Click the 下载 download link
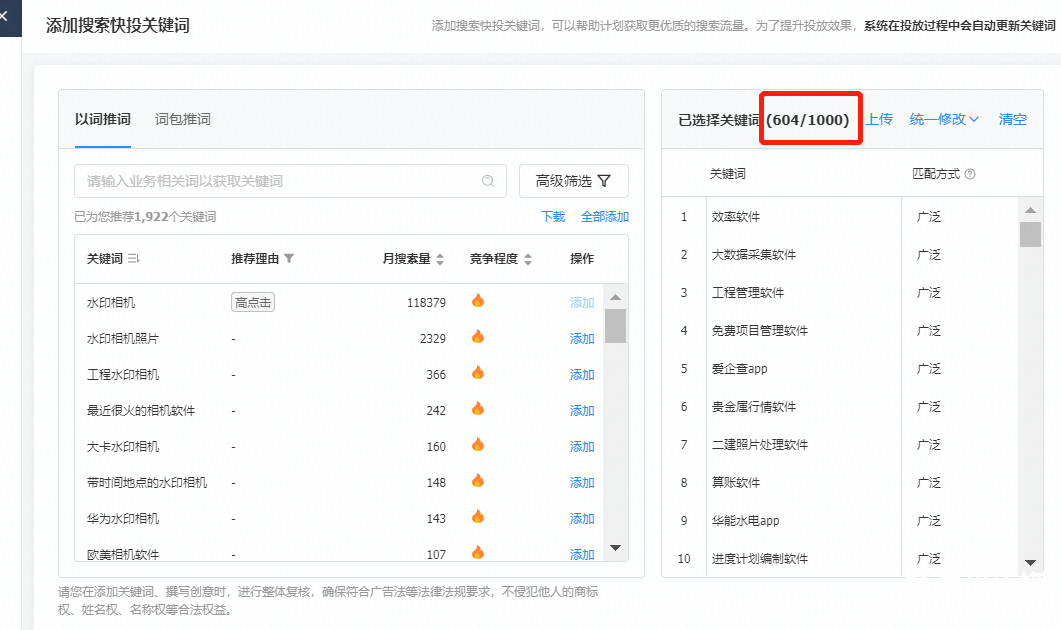 point(553,216)
